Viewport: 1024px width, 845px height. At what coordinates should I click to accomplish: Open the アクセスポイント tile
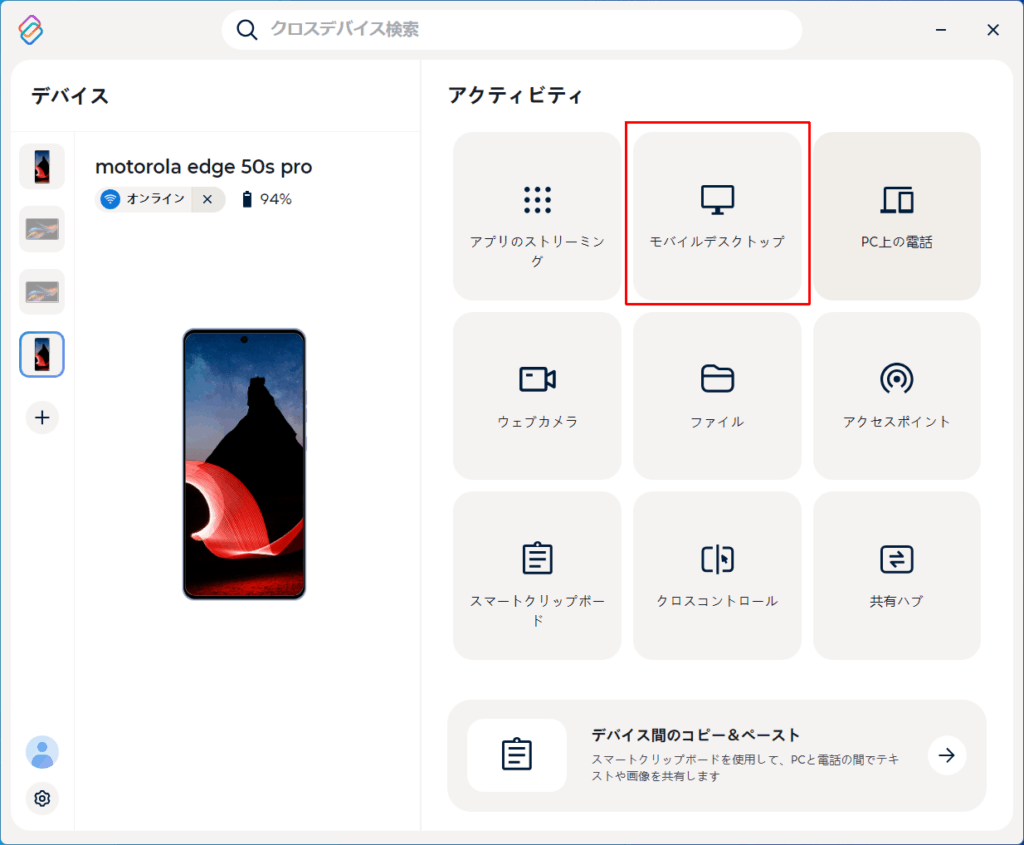[897, 396]
